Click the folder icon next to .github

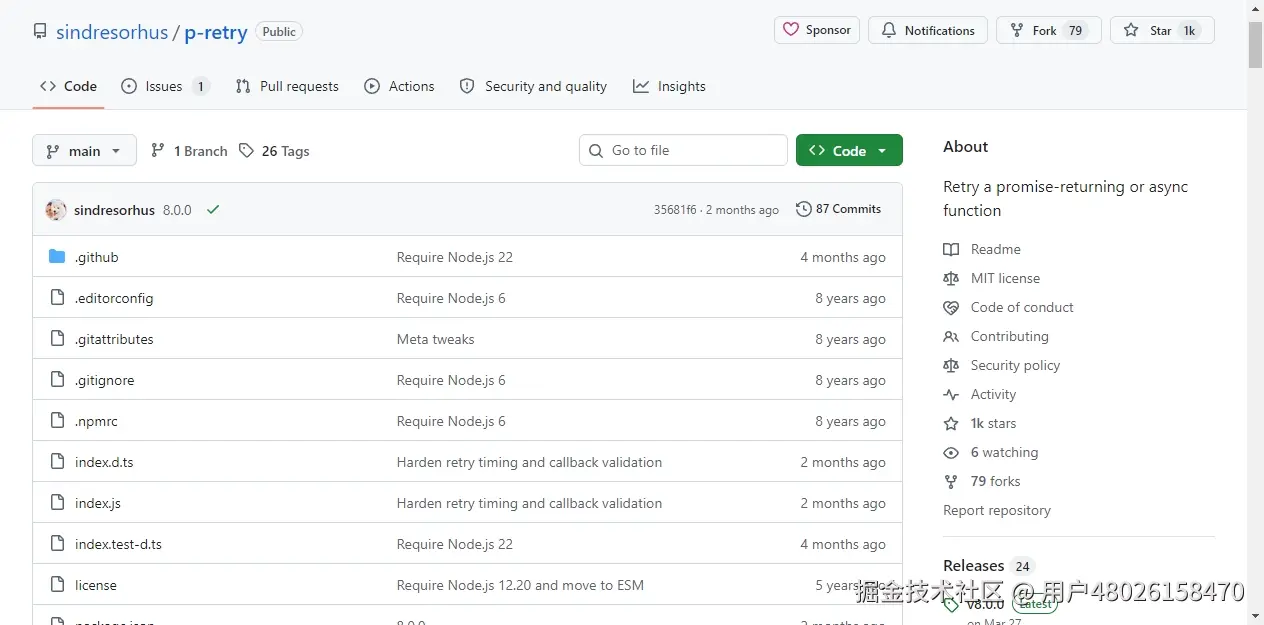tap(57, 257)
